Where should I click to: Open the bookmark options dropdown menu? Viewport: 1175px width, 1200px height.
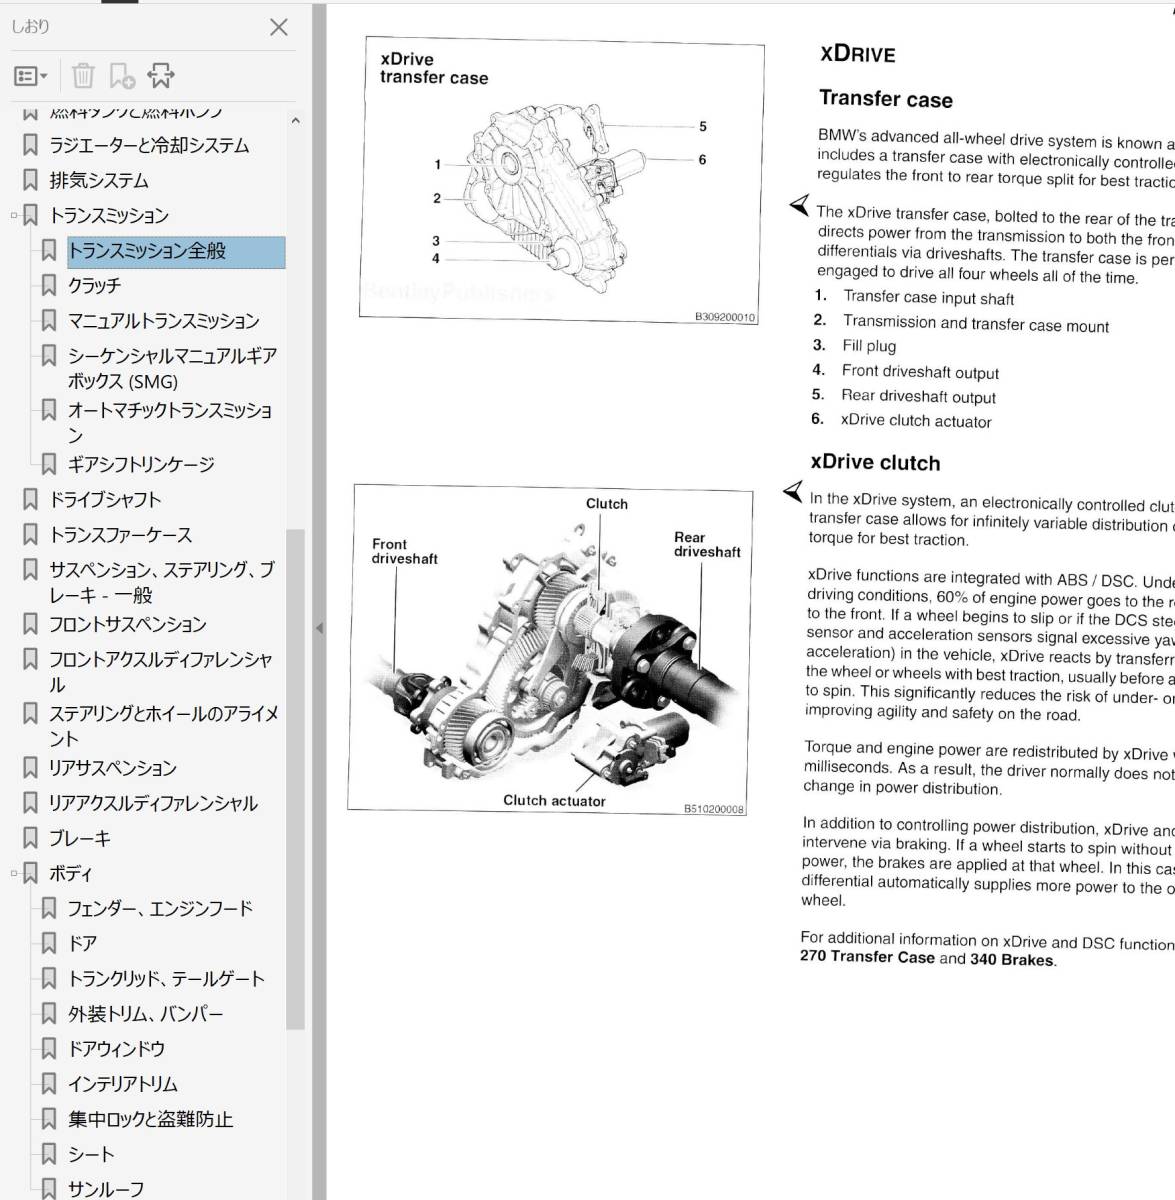point(31,76)
